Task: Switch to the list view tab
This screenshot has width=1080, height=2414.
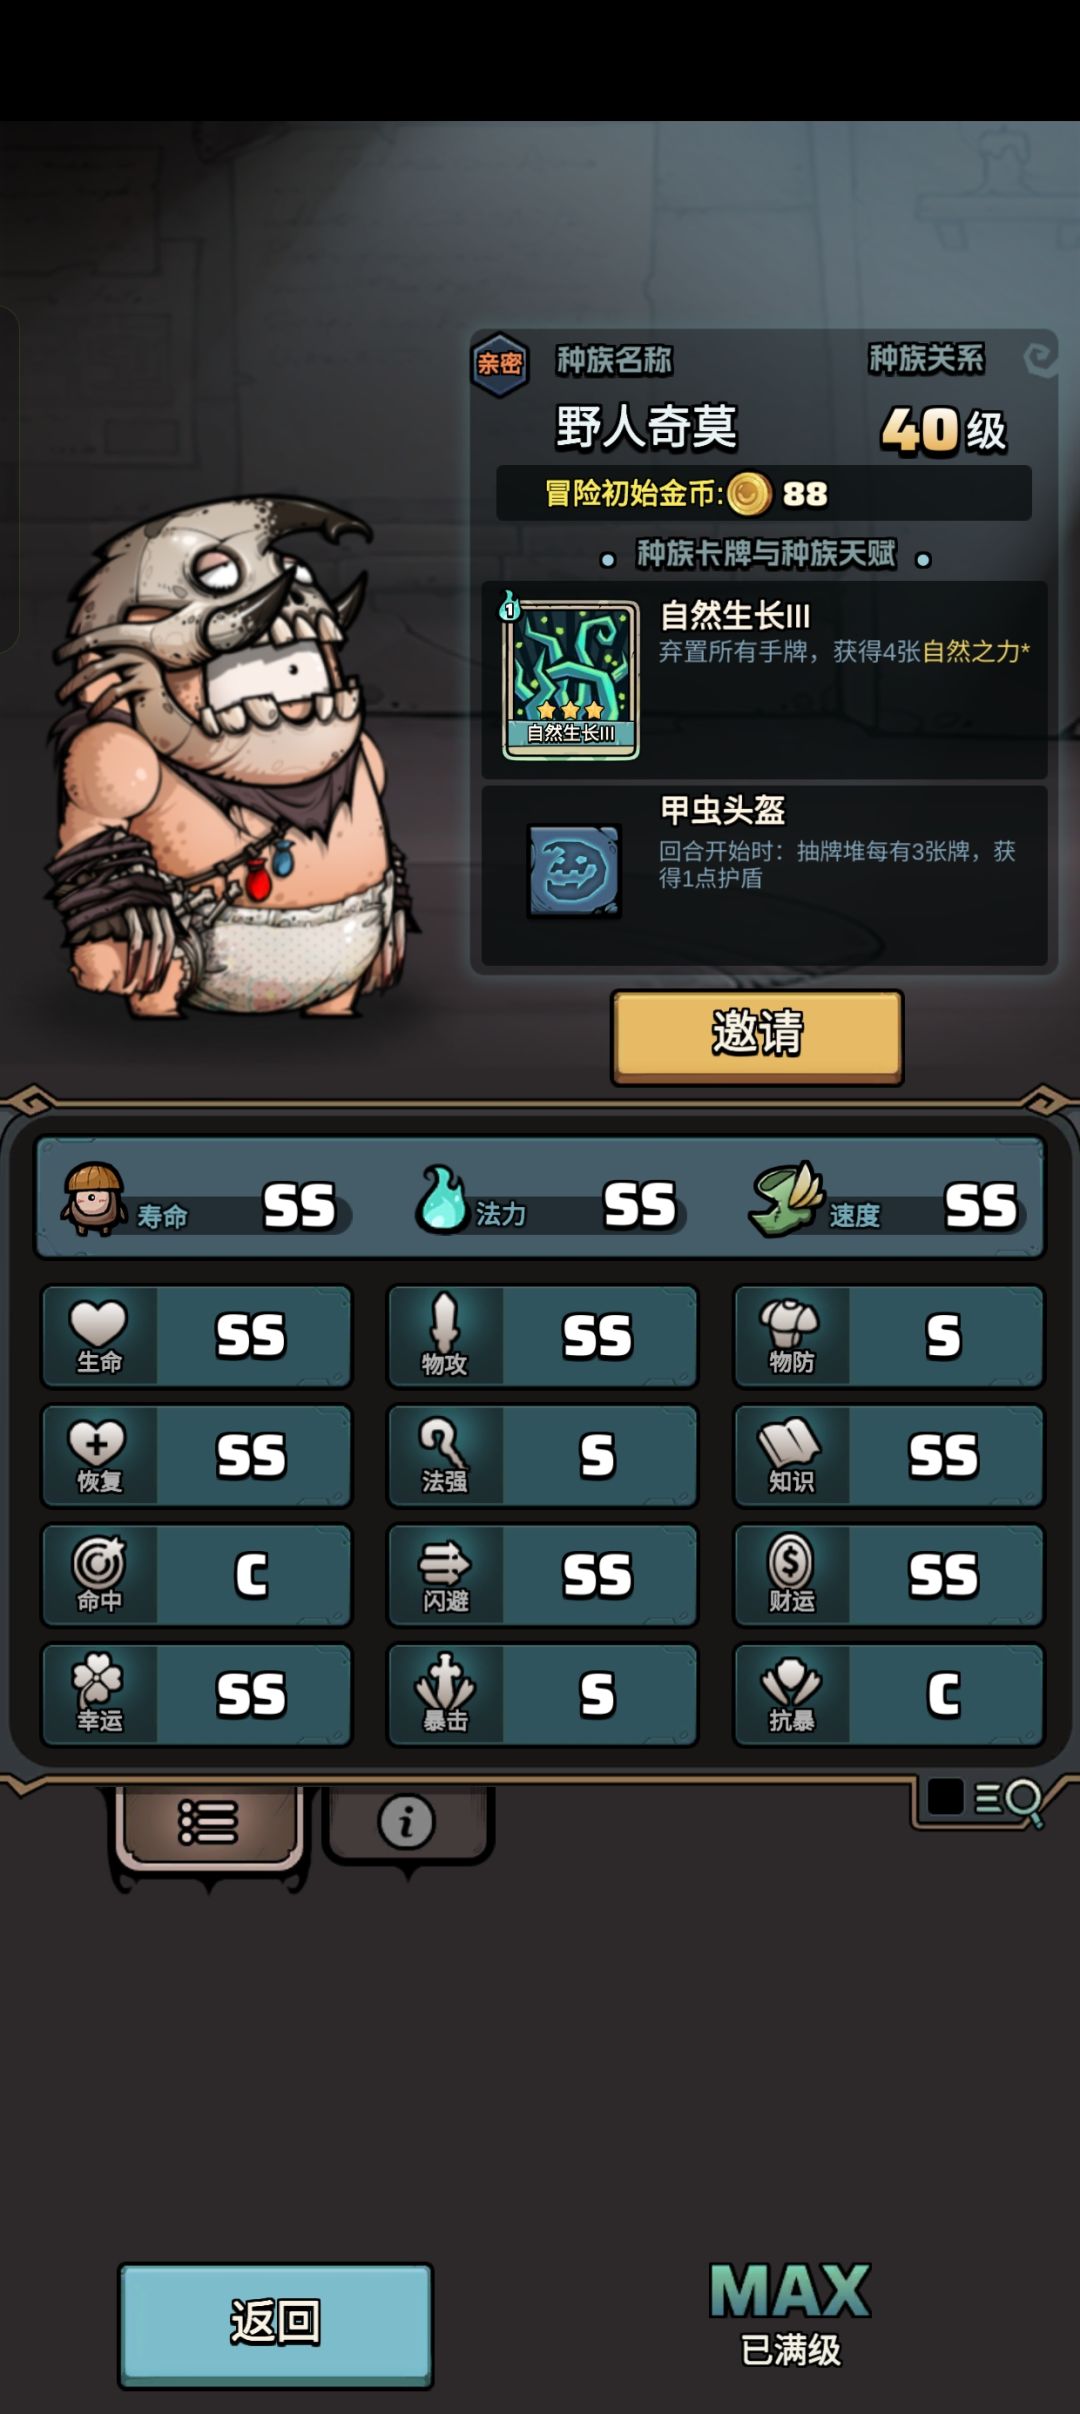Action: (x=208, y=1824)
